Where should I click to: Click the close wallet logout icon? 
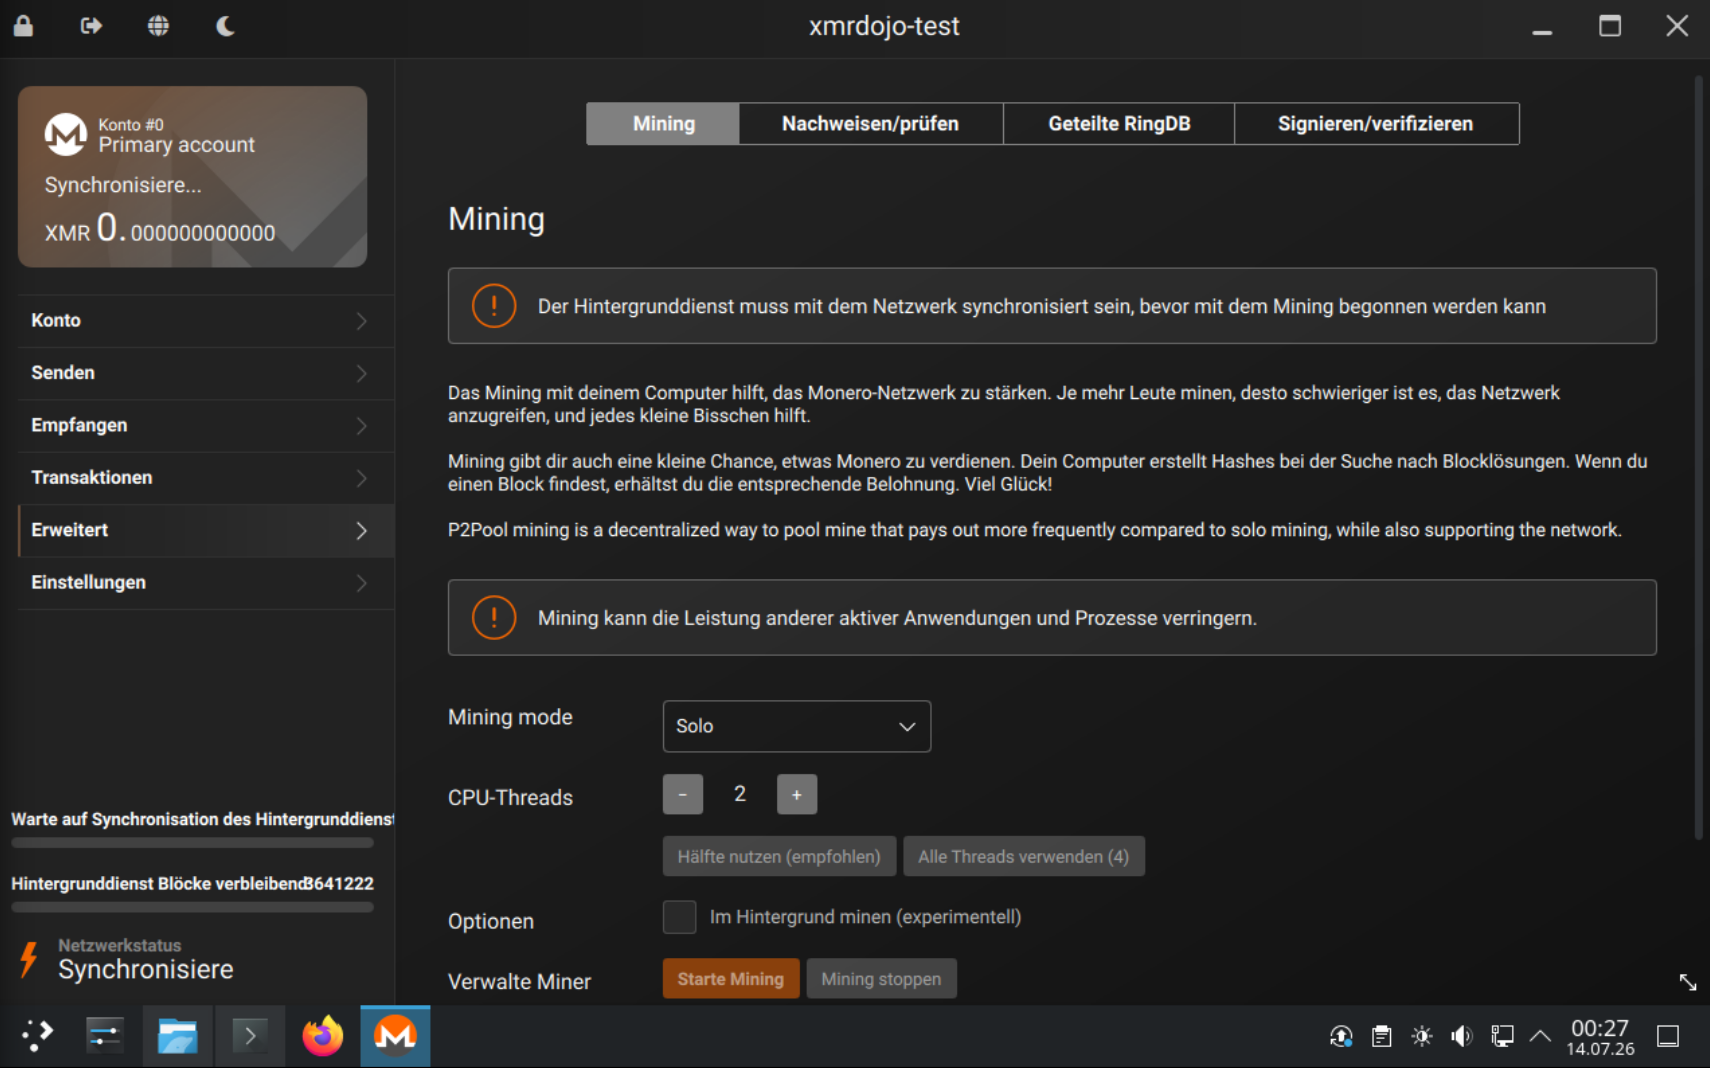point(91,26)
